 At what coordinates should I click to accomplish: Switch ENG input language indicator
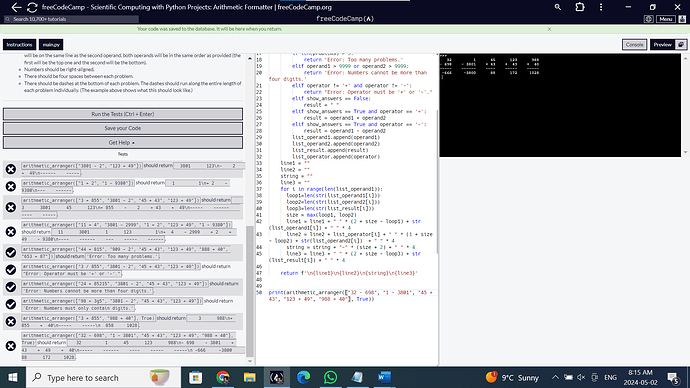coord(610,377)
